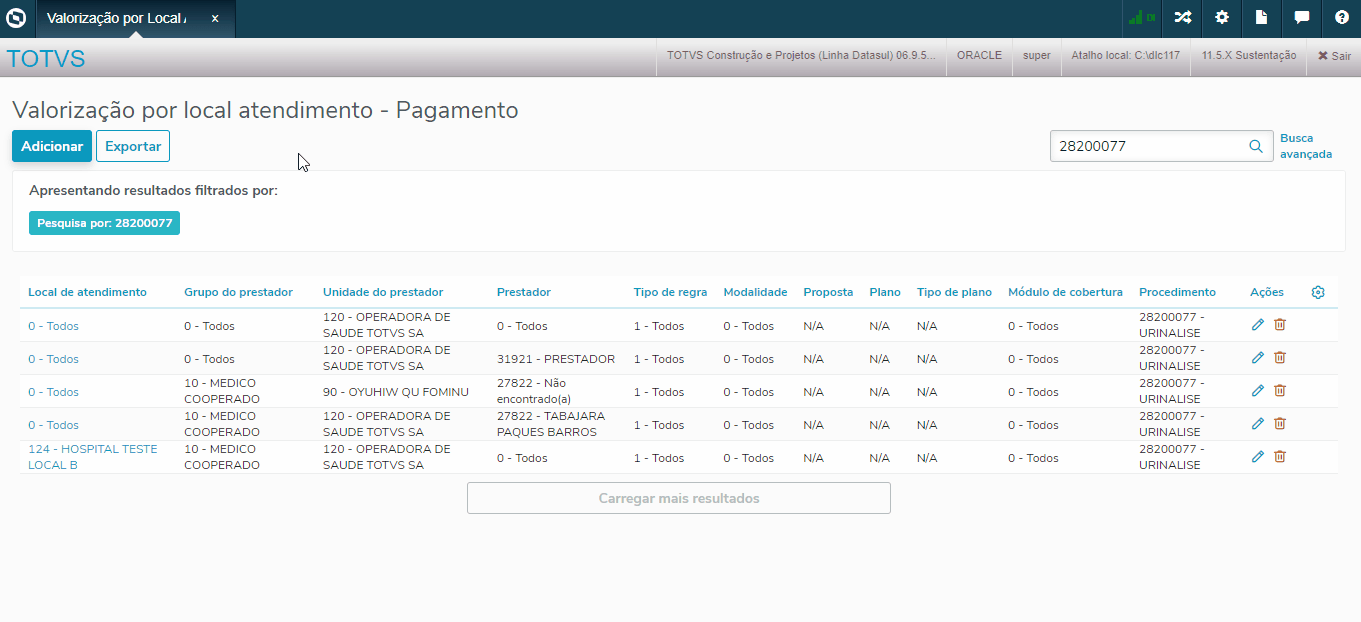The image size is (1361, 622).
Task: Delete the first row with Grupo 0 - Todos, Prestador 0 - Todos
Action: point(1280,324)
